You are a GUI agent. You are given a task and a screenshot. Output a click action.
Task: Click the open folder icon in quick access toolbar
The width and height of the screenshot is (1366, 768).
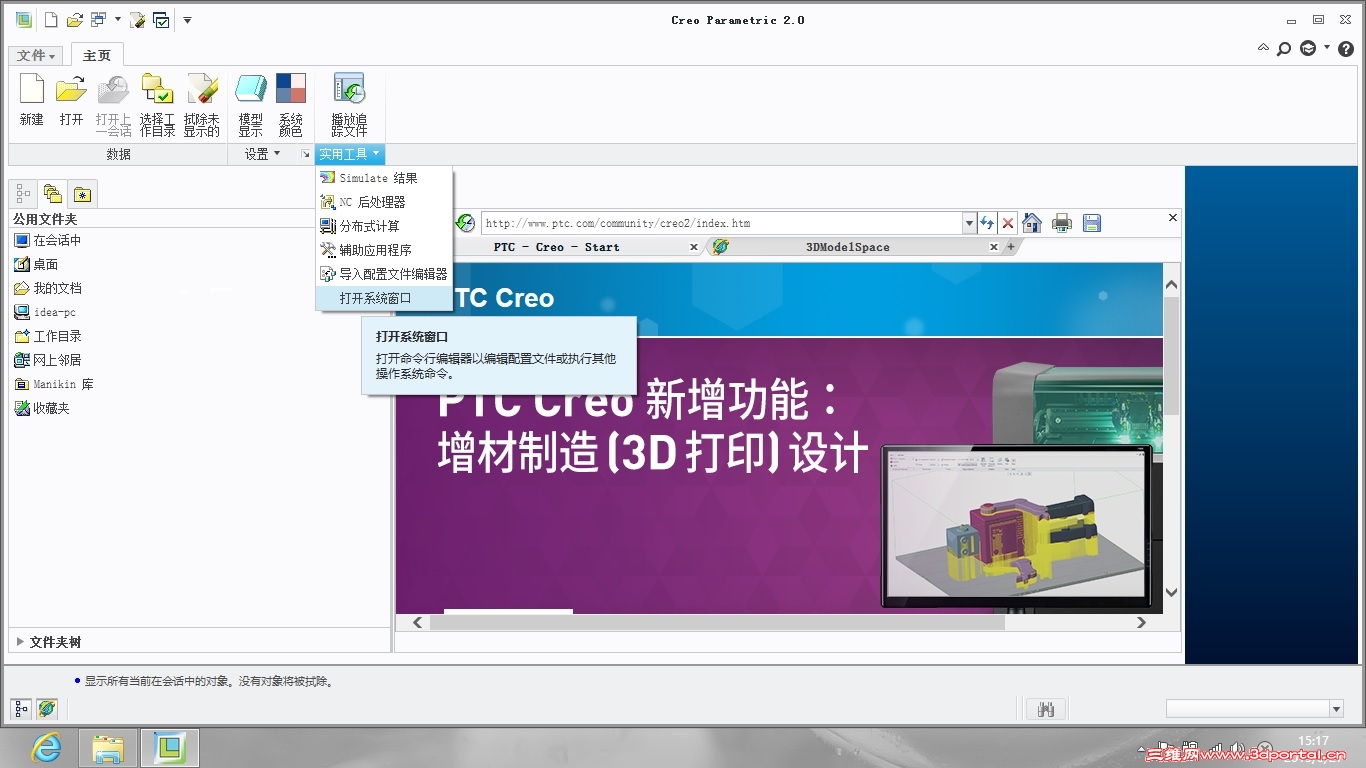pyautogui.click(x=75, y=20)
